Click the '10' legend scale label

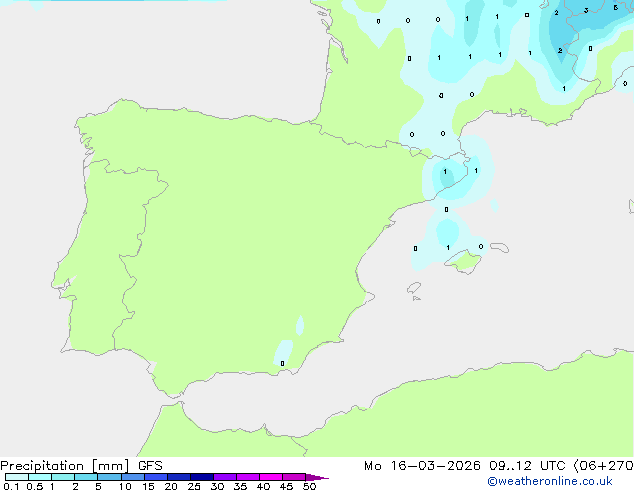tap(125, 486)
